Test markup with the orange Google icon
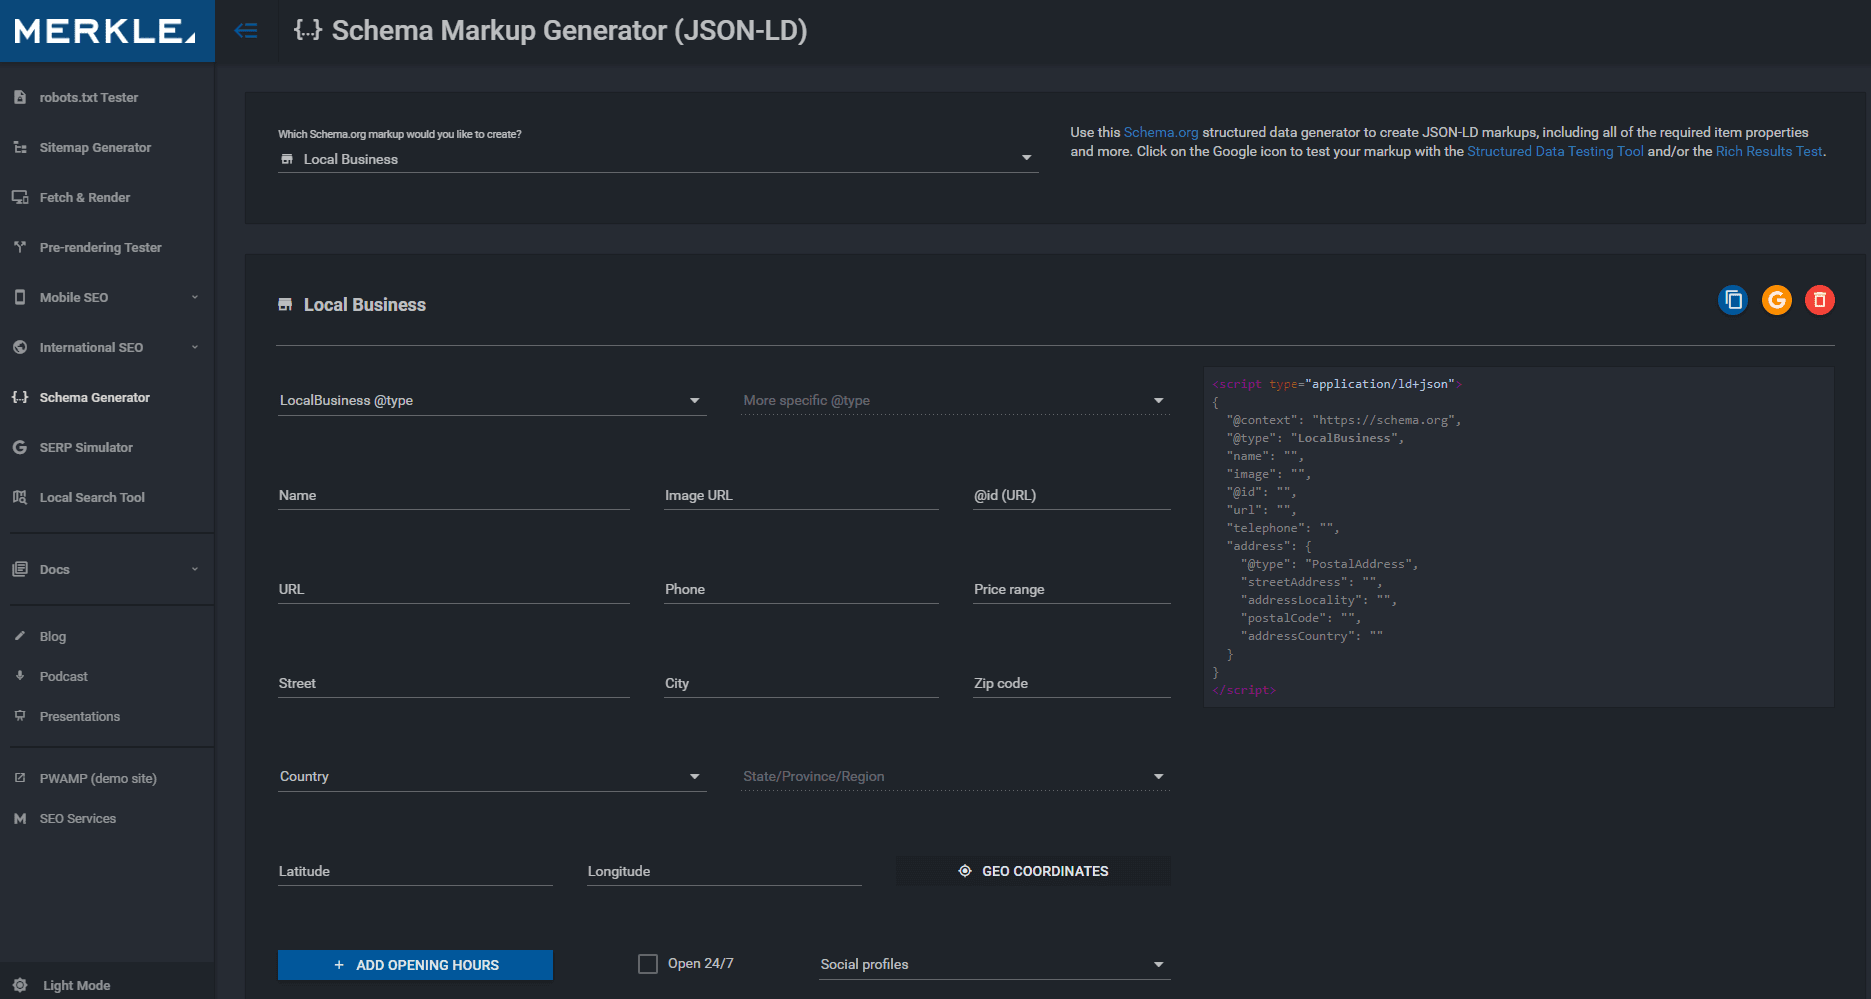Image resolution: width=1871 pixels, height=999 pixels. coord(1777,300)
